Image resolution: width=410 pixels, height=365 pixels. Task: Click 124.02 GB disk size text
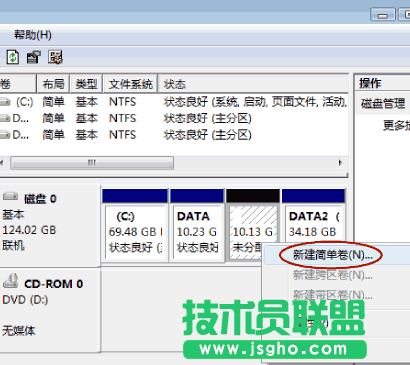tap(29, 230)
